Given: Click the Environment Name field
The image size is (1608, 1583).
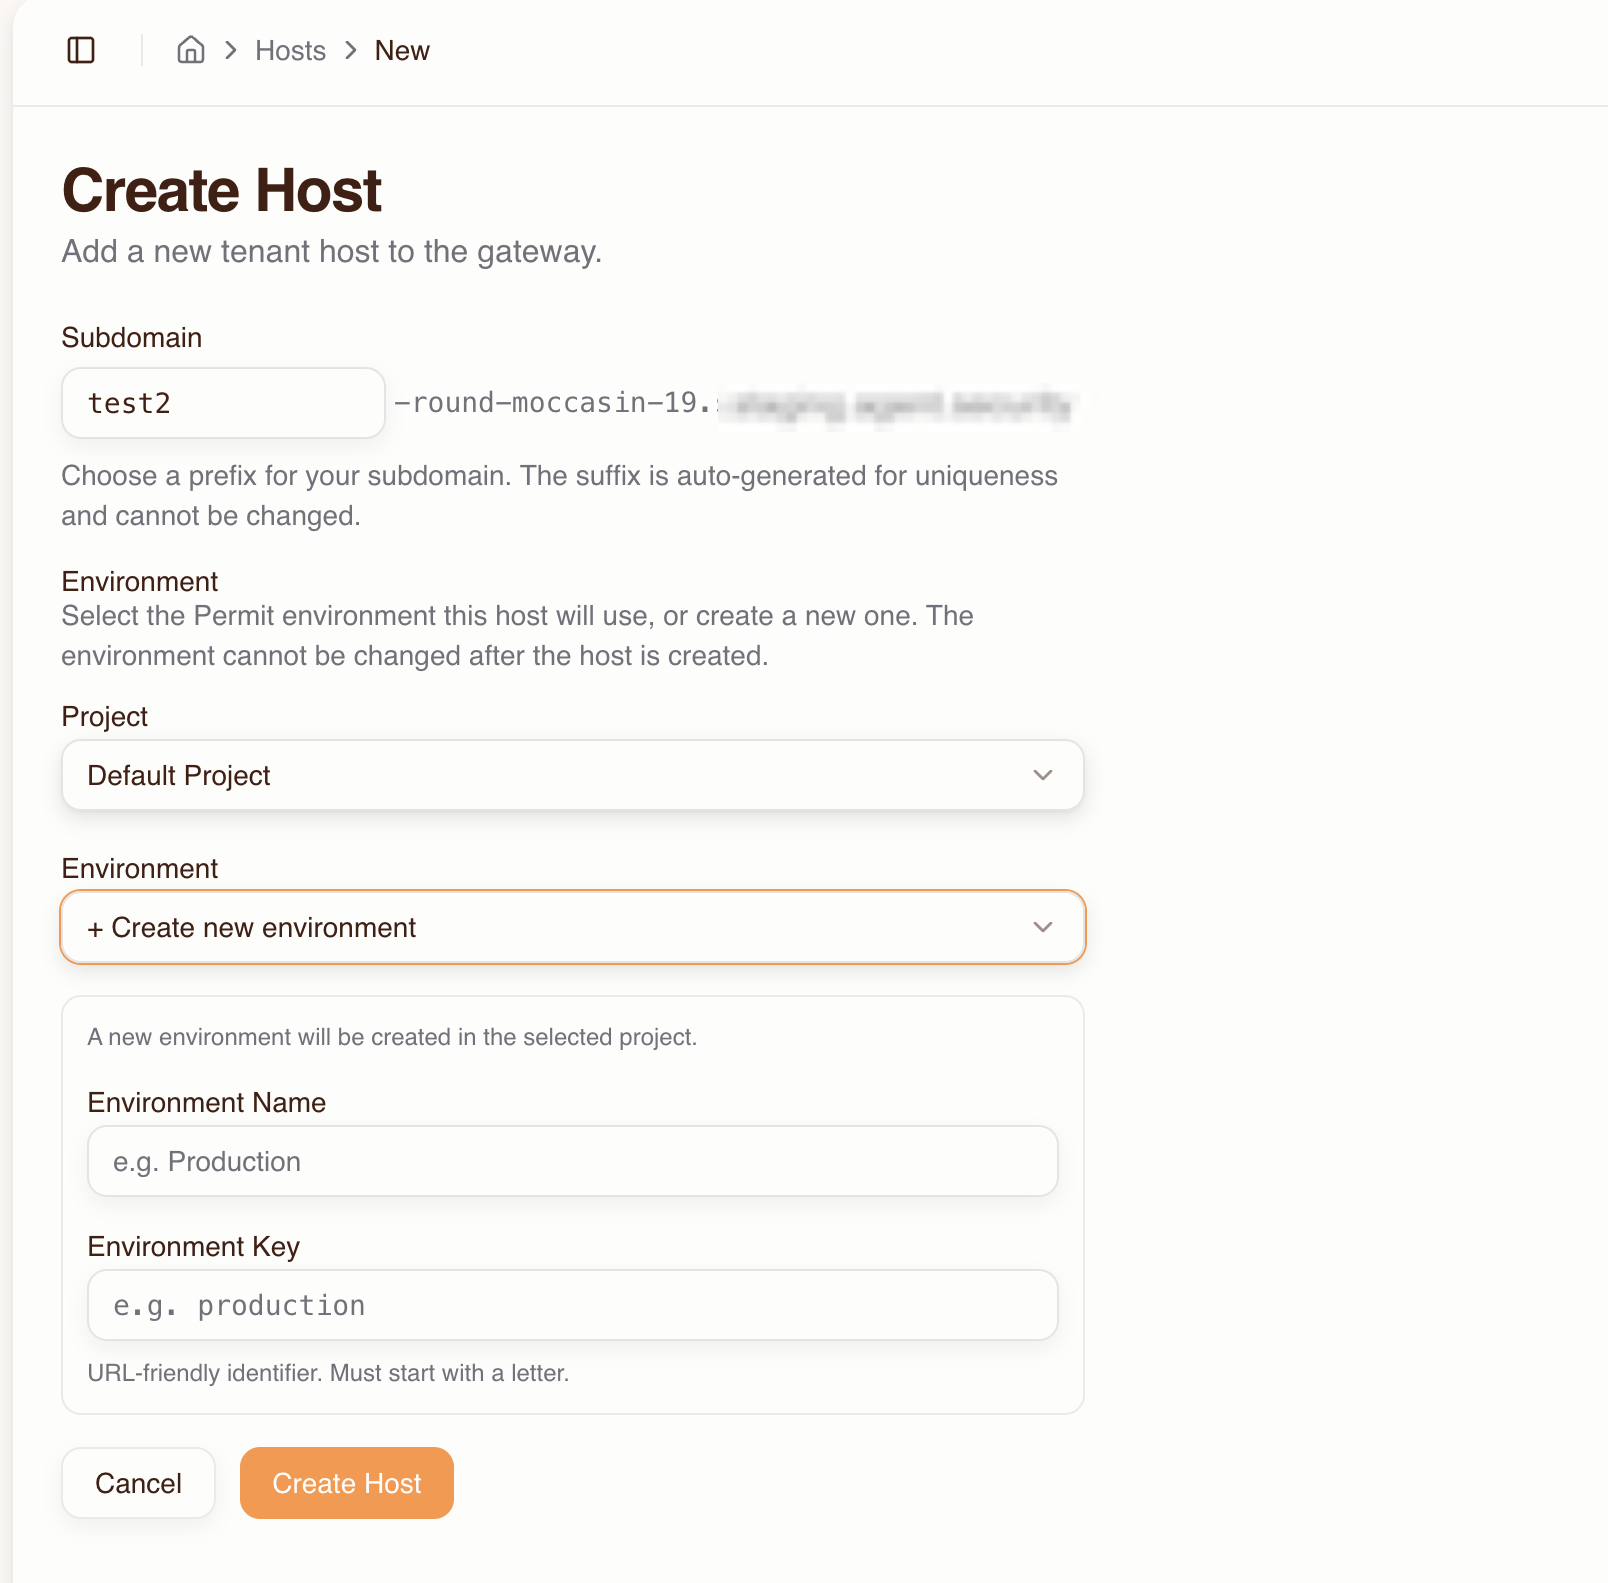Looking at the screenshot, I should point(572,1161).
